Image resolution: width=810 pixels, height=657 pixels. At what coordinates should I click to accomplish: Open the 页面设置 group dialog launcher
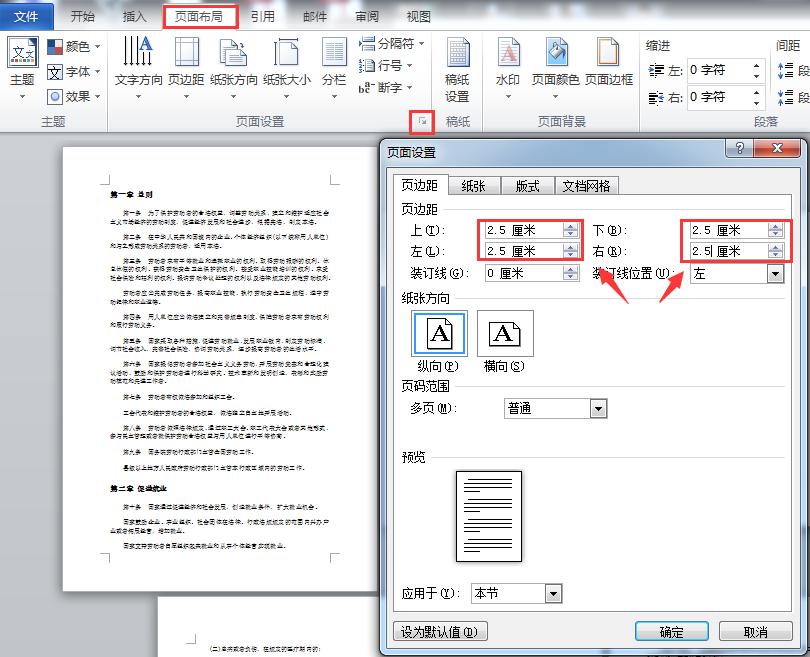point(424,121)
